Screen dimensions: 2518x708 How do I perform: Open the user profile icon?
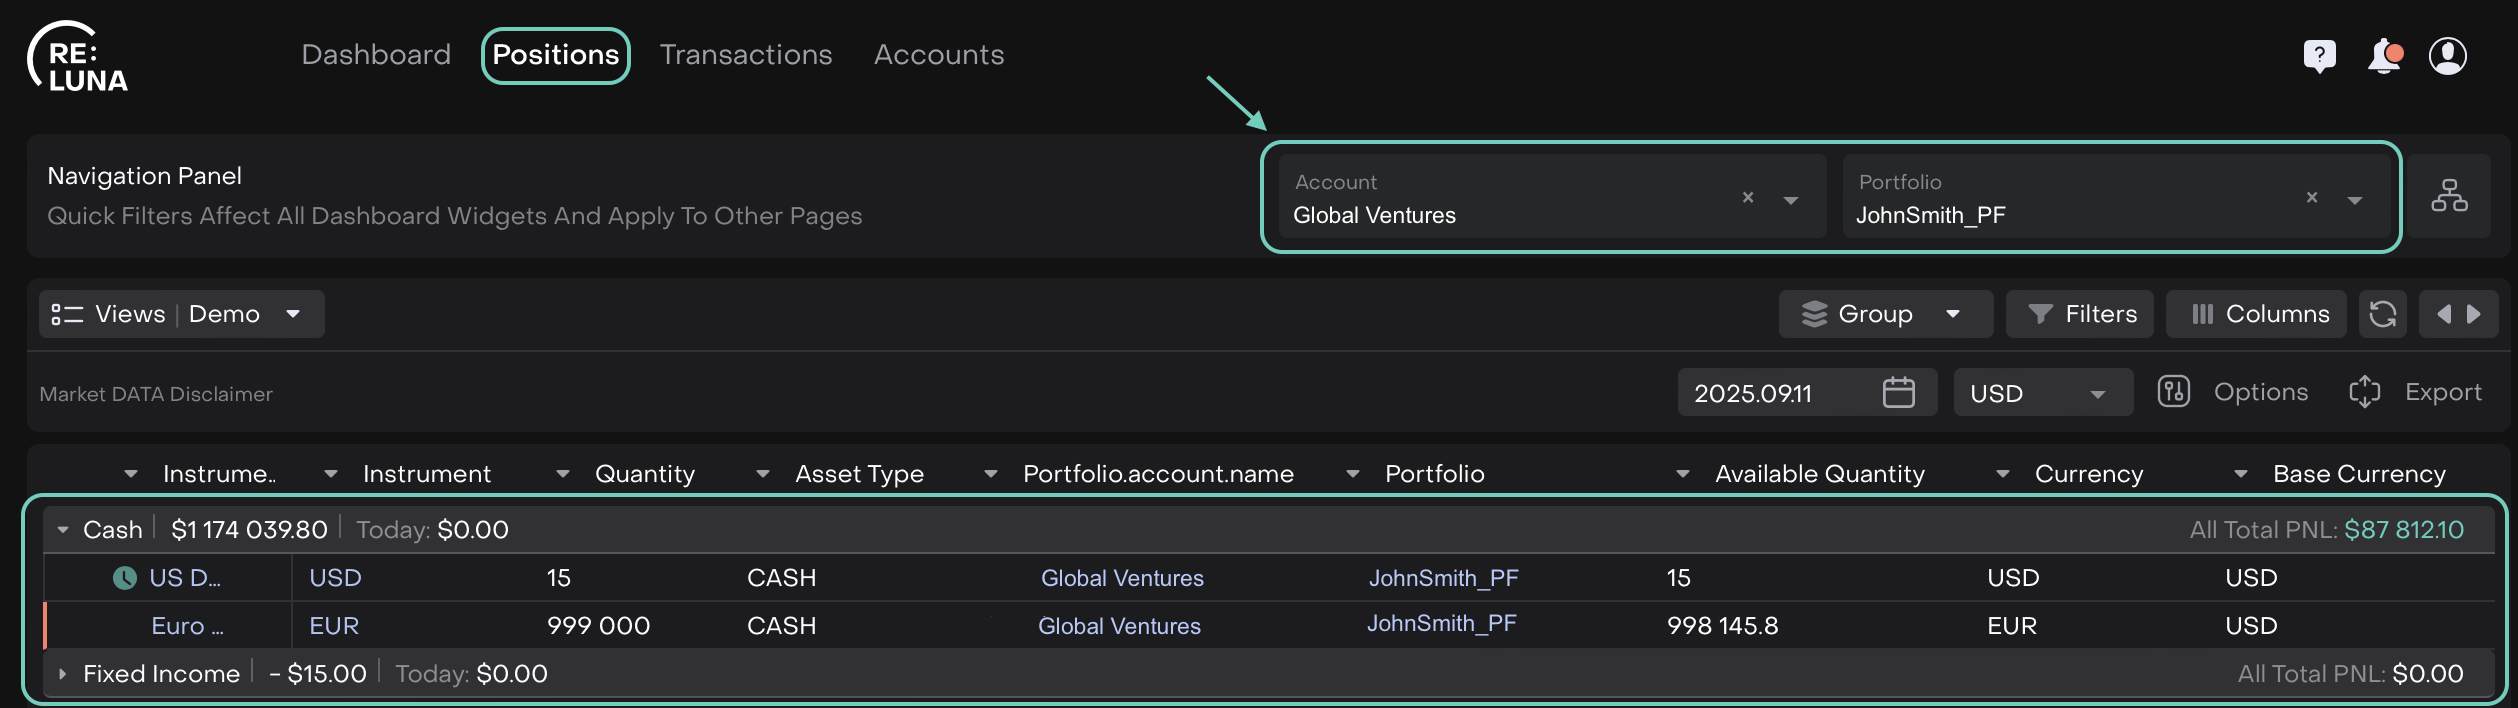click(x=2447, y=56)
